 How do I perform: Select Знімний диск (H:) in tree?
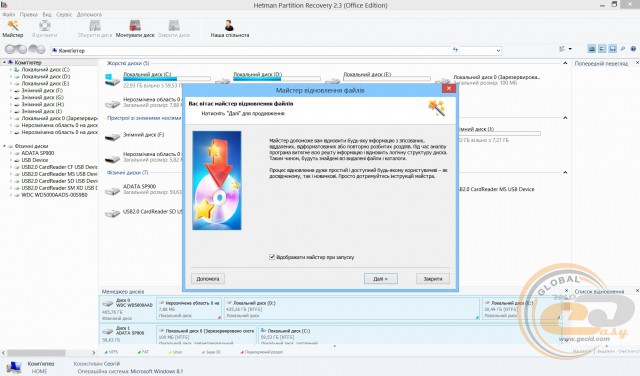[42, 104]
